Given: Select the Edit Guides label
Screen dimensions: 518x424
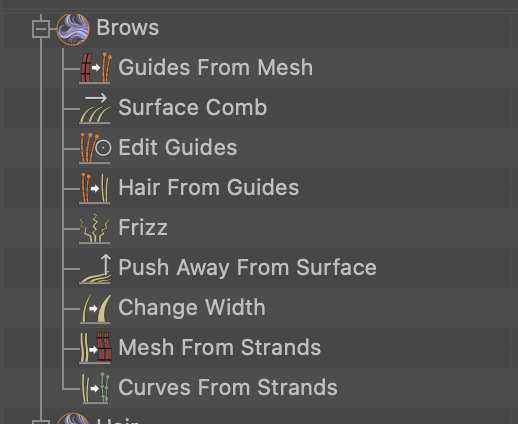Looking at the screenshot, I should coord(178,147).
